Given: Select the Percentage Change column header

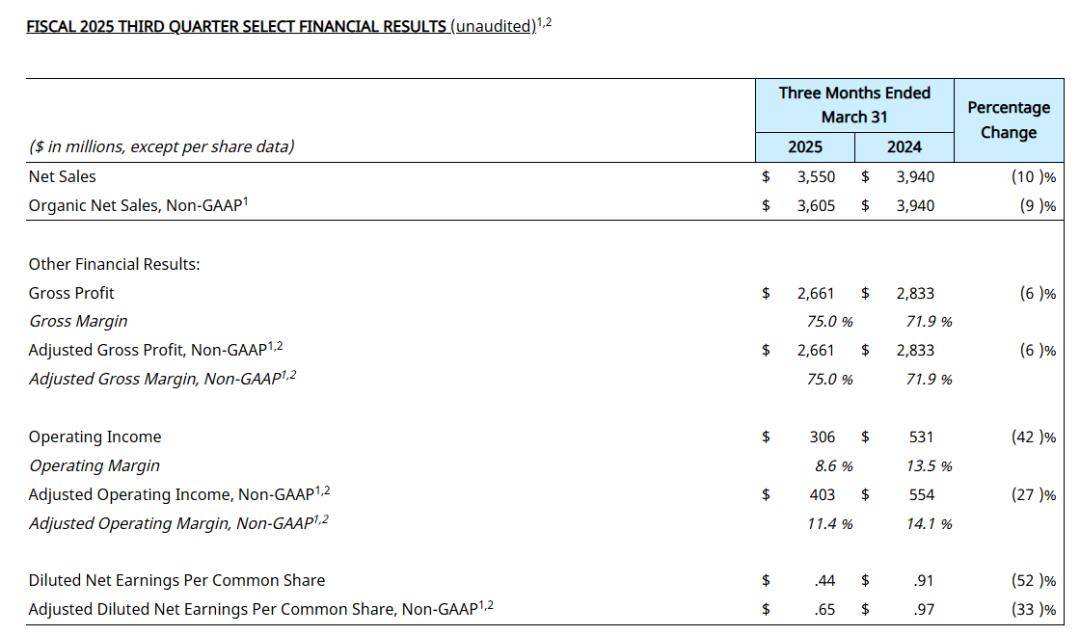Looking at the screenshot, I should click(x=1008, y=120).
